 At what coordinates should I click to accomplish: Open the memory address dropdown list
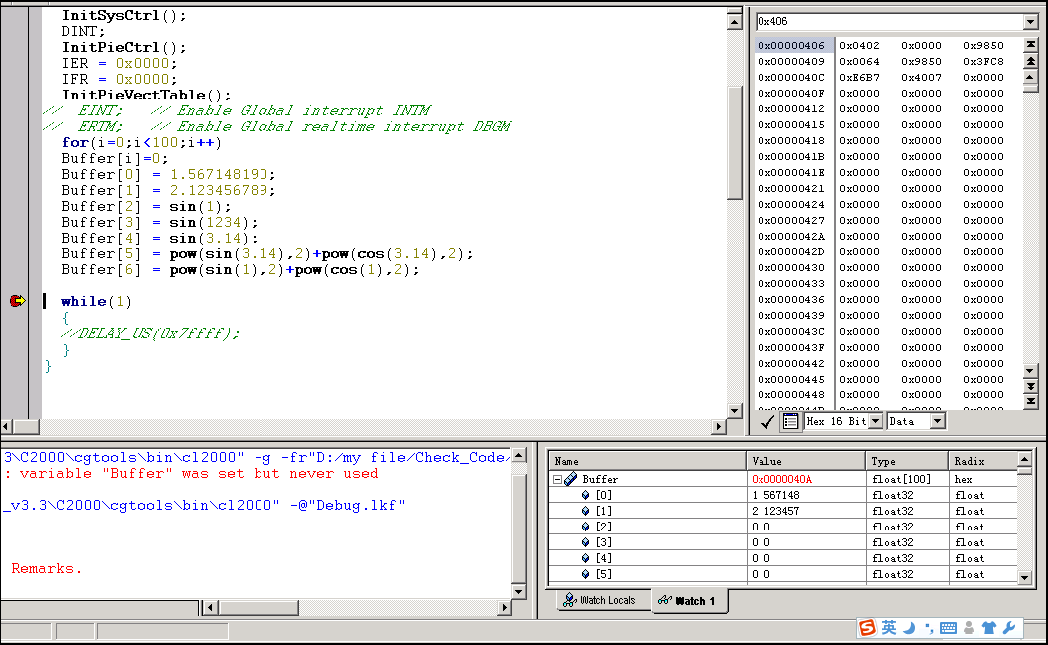coord(1031,22)
